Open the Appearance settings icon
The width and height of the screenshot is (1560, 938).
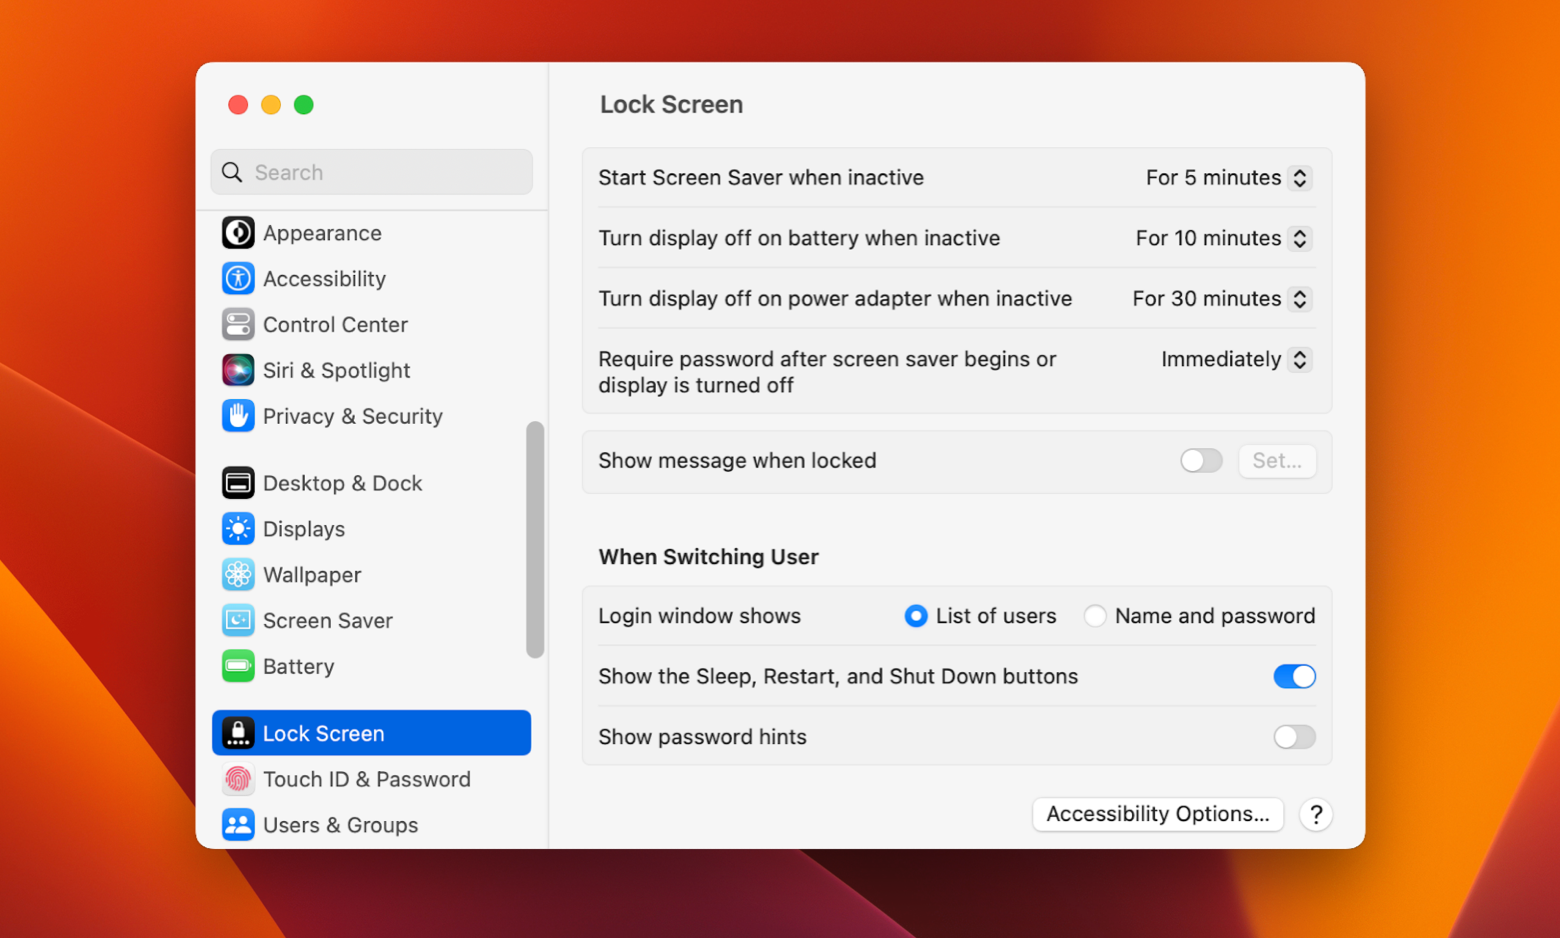click(238, 232)
